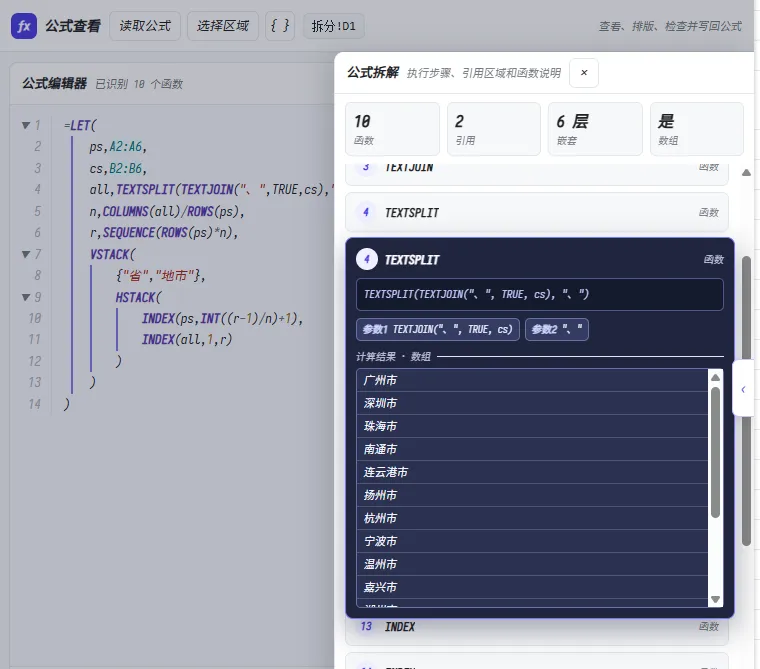The width and height of the screenshot is (760, 669).
Task: Click the A2:A6 reference in editor
Action: point(126,146)
